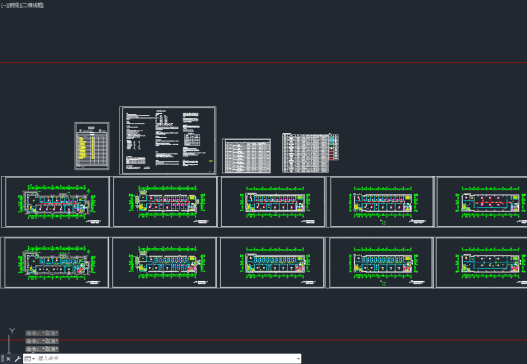This screenshot has width=527, height=364.
Task: Select the large design notes text sheet
Action: point(168,140)
